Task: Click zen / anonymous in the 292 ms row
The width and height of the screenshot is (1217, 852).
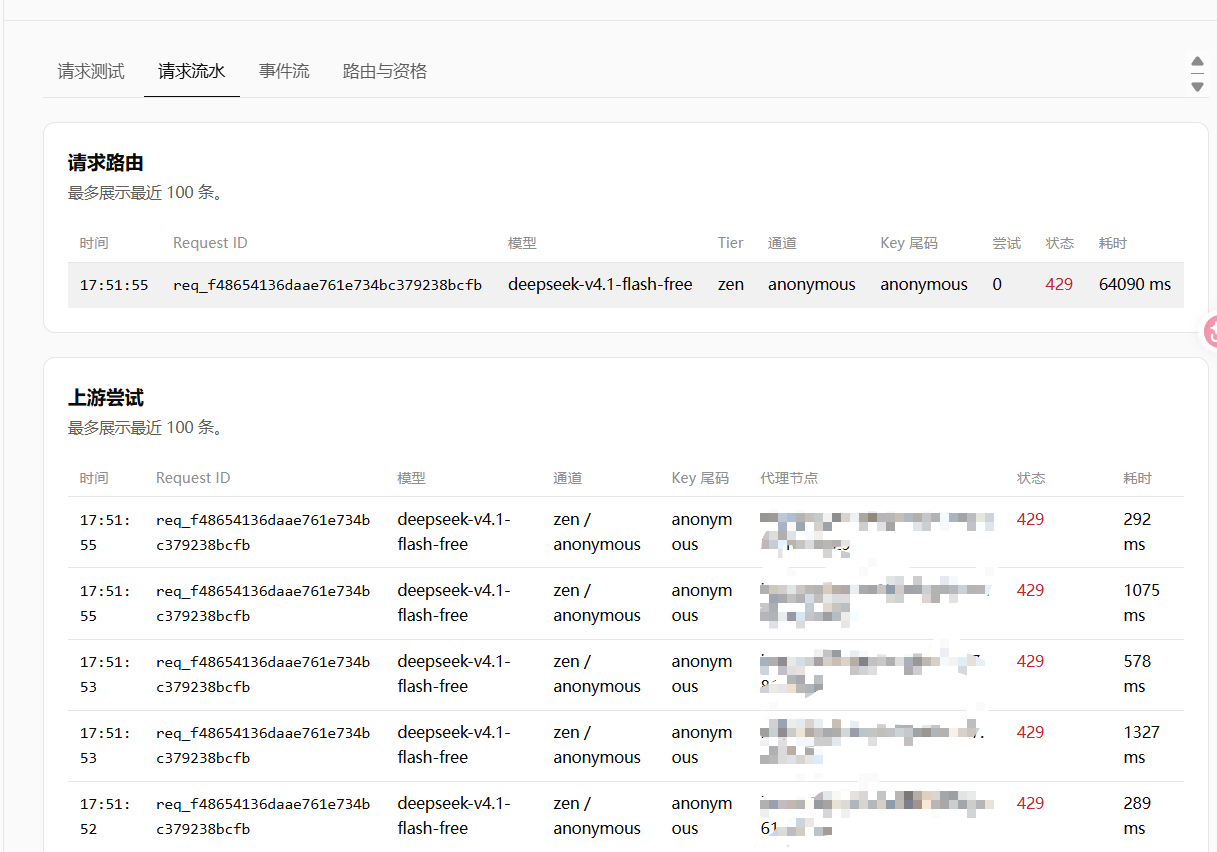Action: pos(597,532)
